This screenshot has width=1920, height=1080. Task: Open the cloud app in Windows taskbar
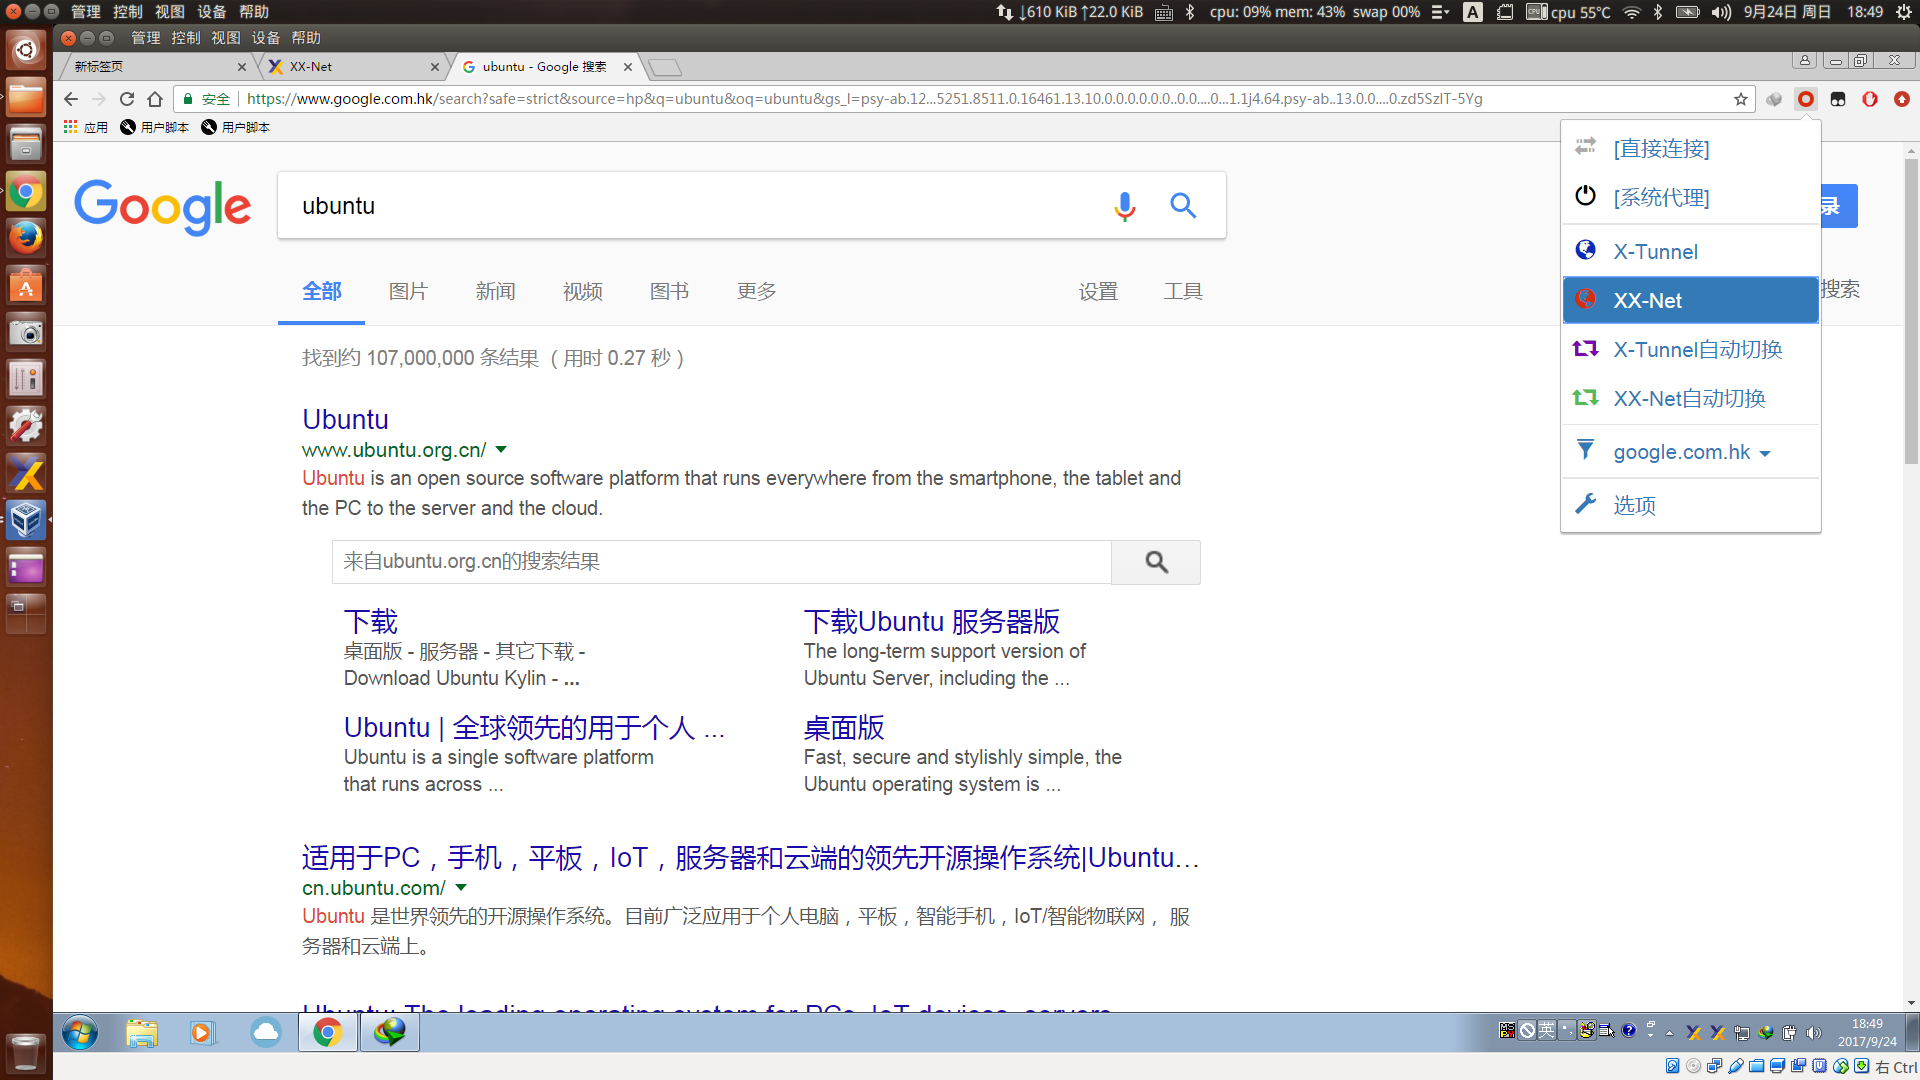pos(265,1032)
